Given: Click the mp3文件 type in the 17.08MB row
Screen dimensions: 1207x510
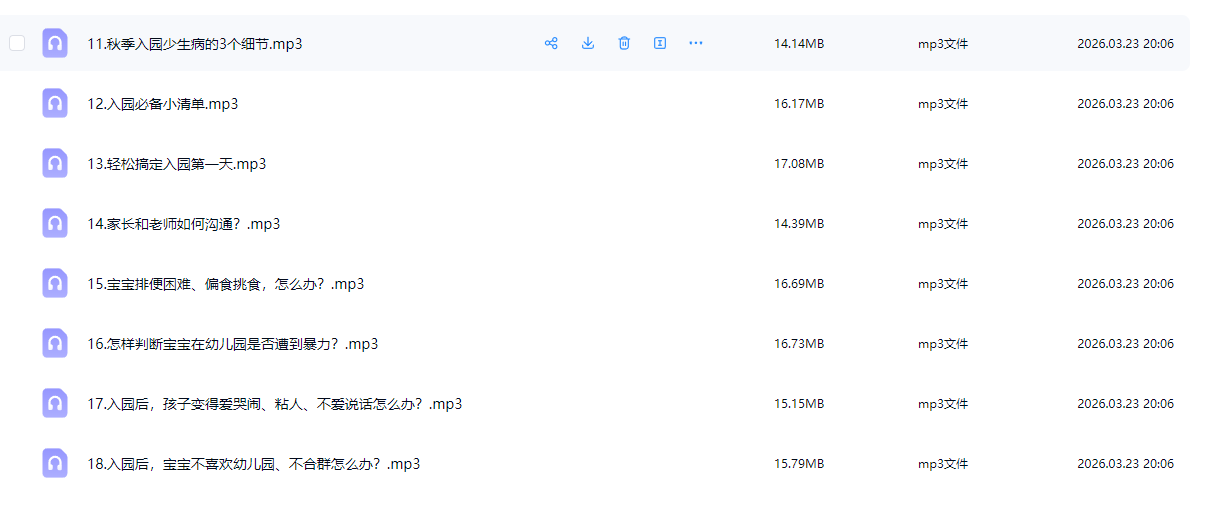Looking at the screenshot, I should tap(943, 164).
